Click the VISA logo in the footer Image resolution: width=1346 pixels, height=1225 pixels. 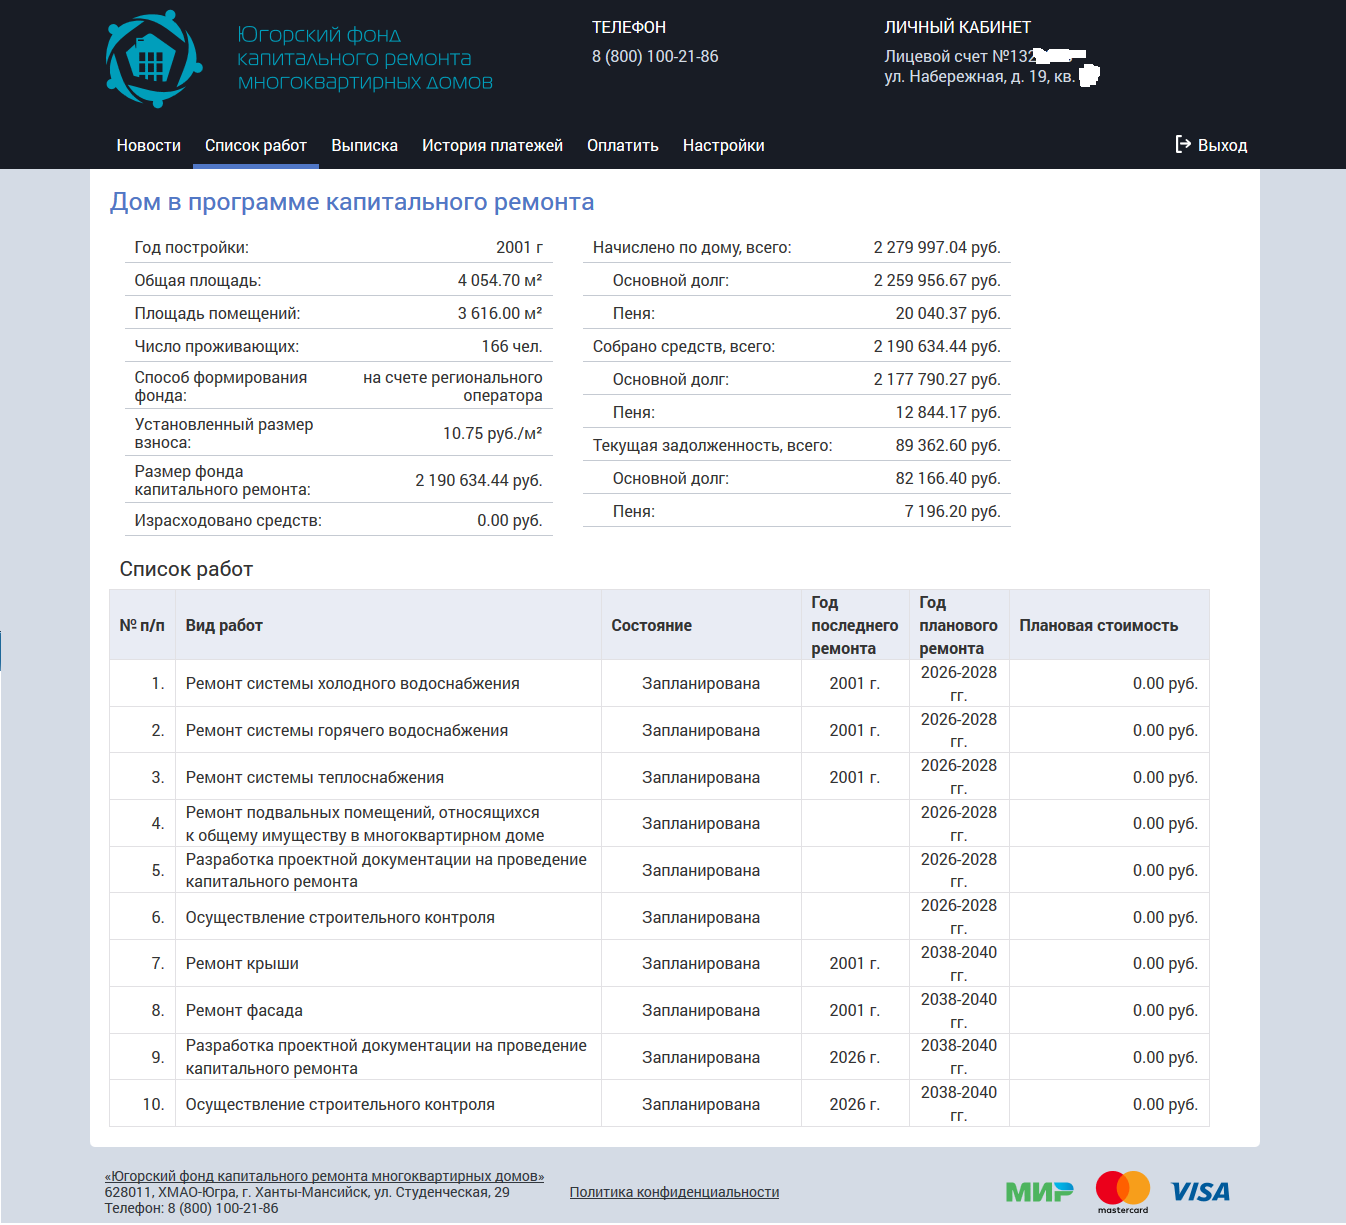pyautogui.click(x=1200, y=1192)
